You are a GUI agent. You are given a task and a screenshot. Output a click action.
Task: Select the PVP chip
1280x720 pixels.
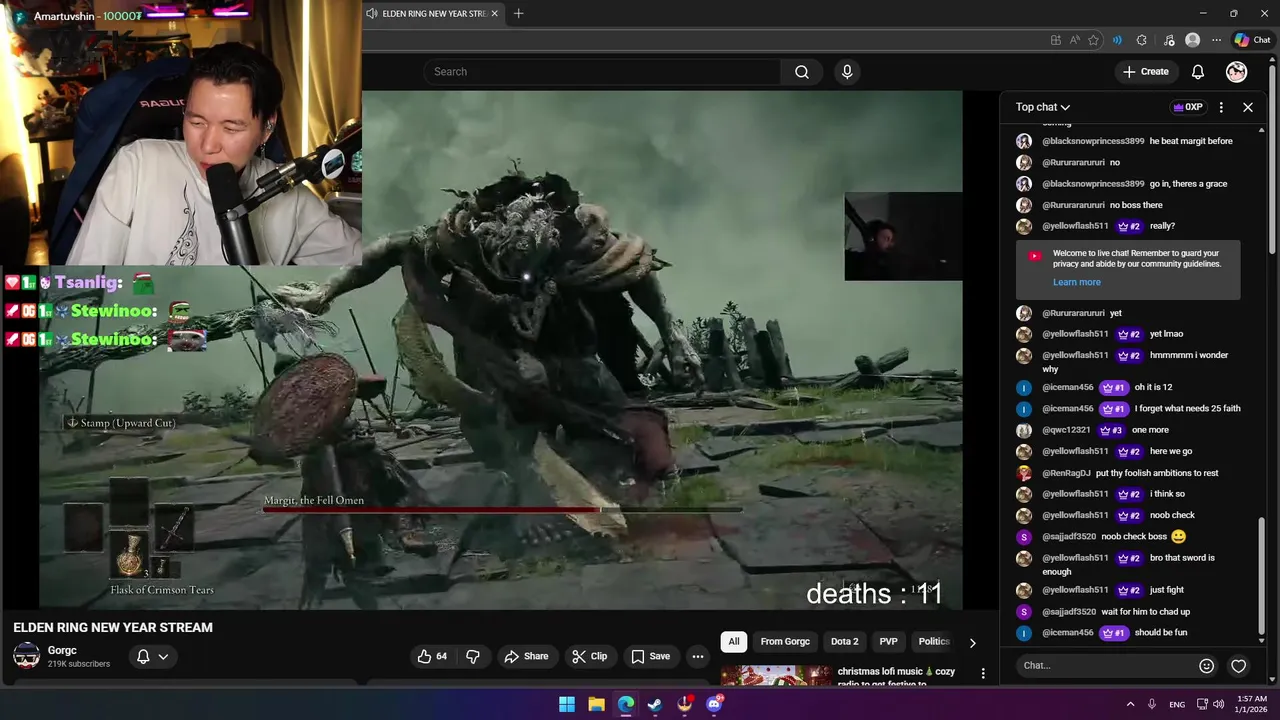point(888,642)
